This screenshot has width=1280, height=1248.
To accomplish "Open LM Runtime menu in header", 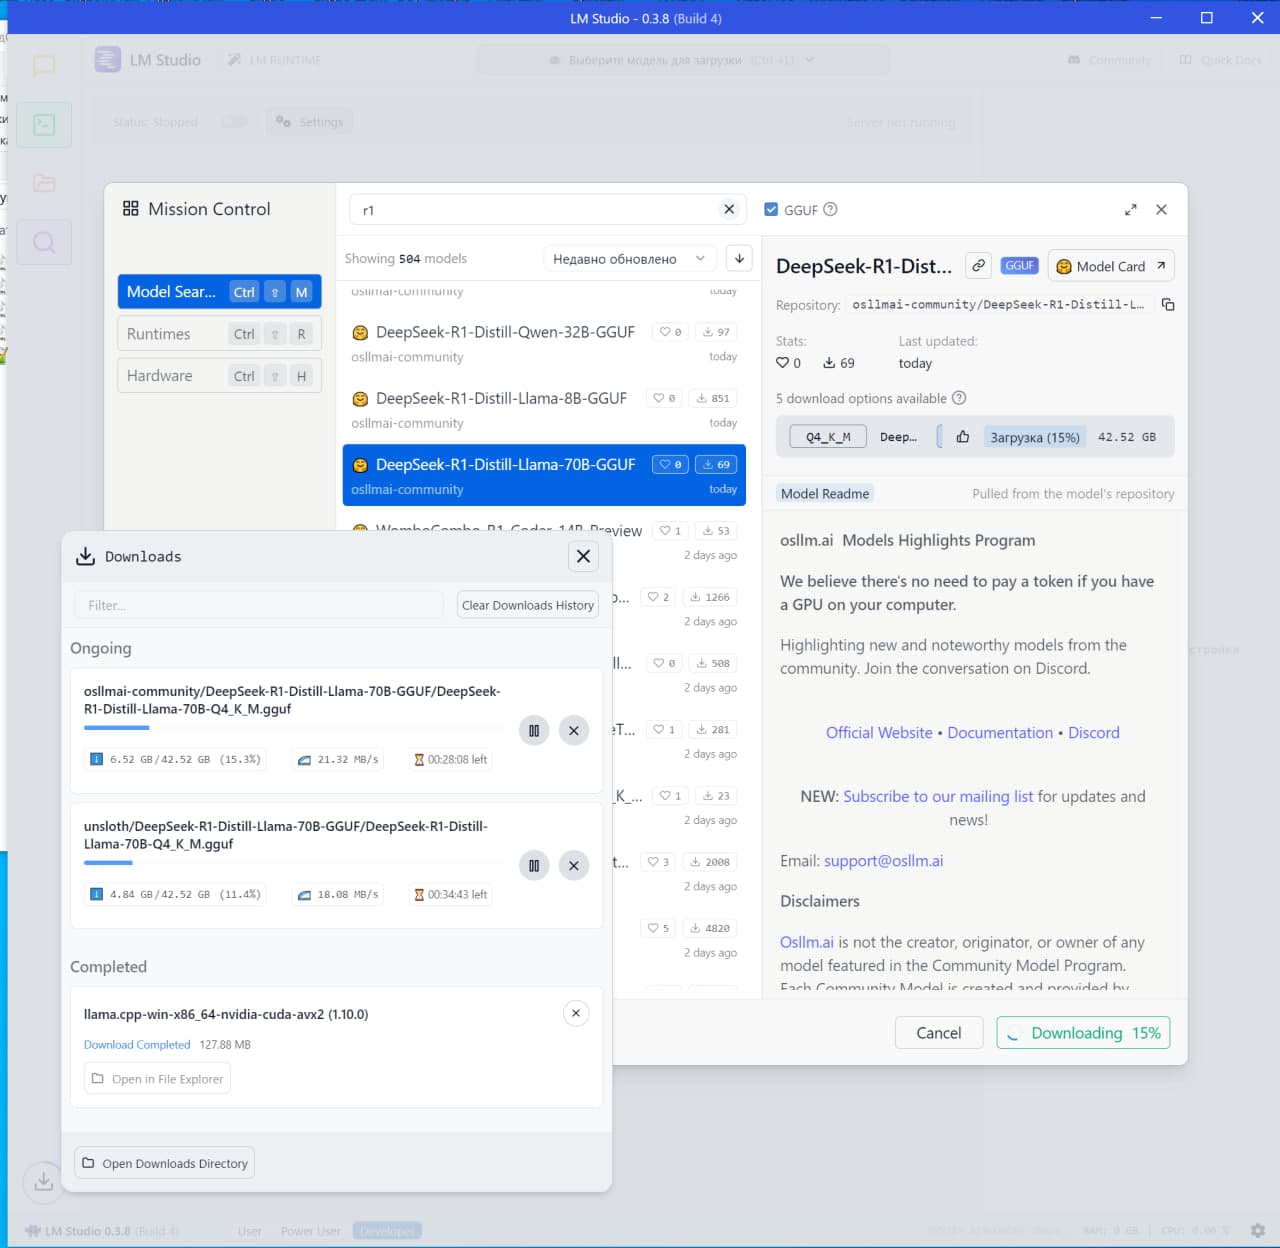I will (274, 60).
